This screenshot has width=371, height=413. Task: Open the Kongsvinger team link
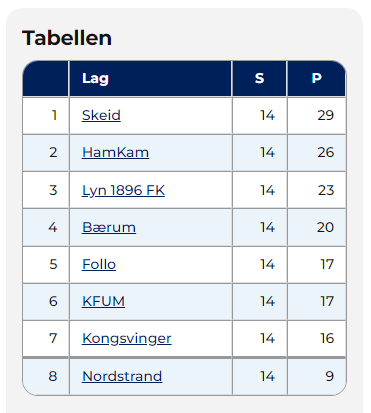127,339
